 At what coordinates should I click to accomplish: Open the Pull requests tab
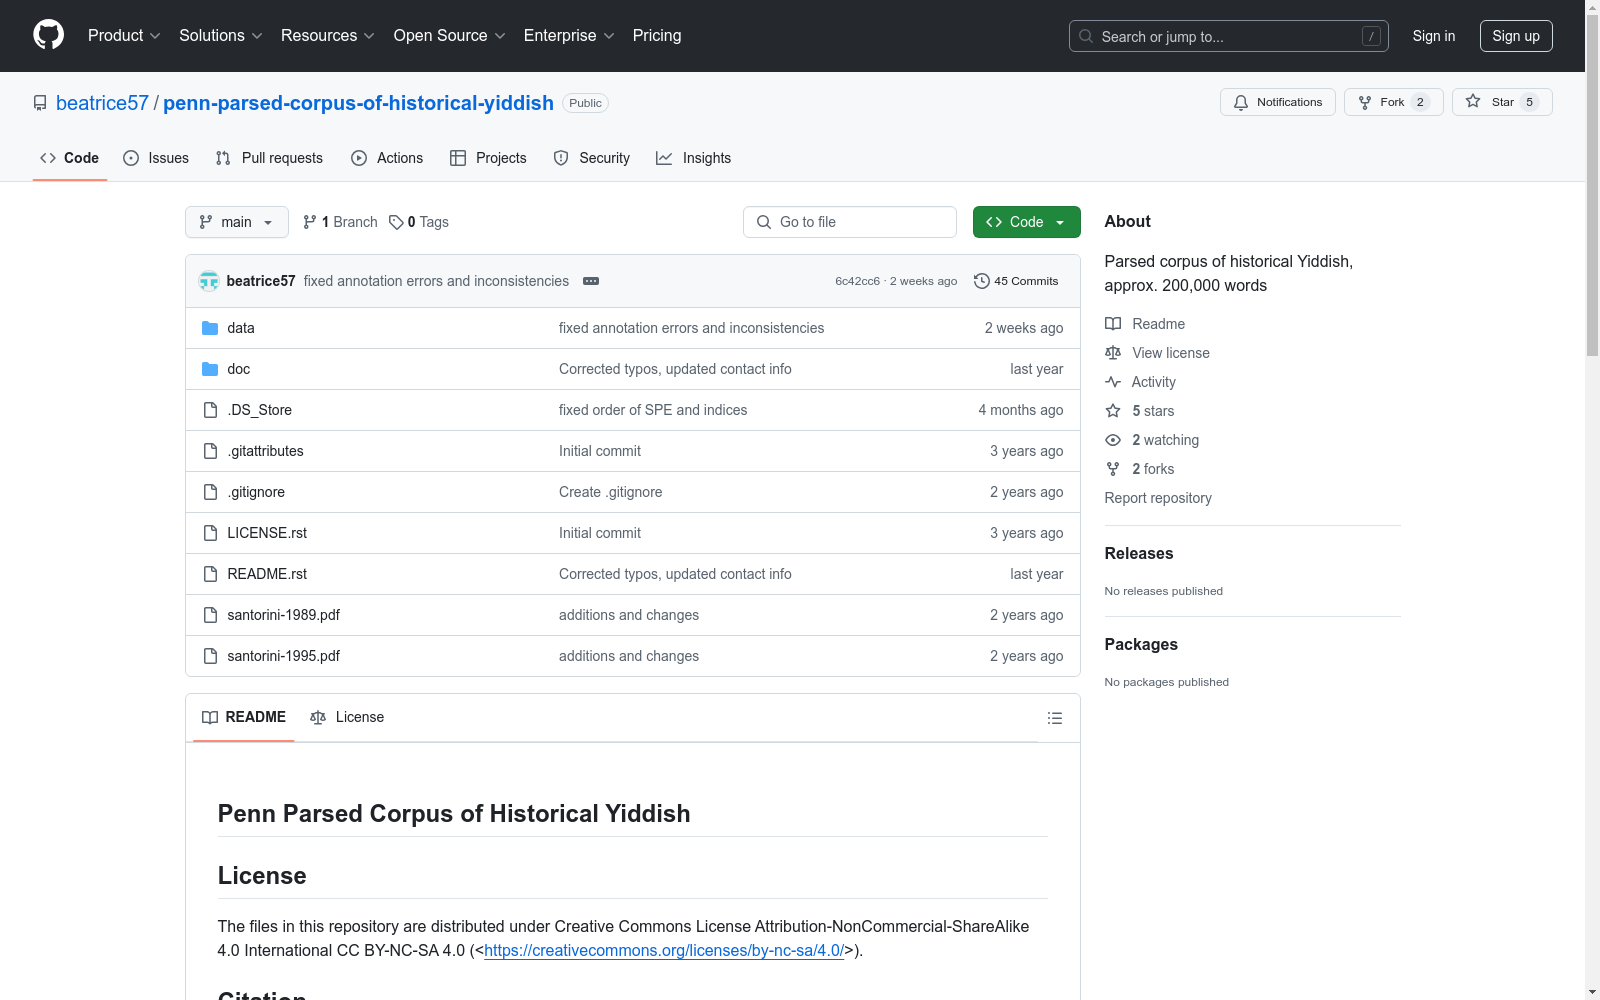point(269,158)
